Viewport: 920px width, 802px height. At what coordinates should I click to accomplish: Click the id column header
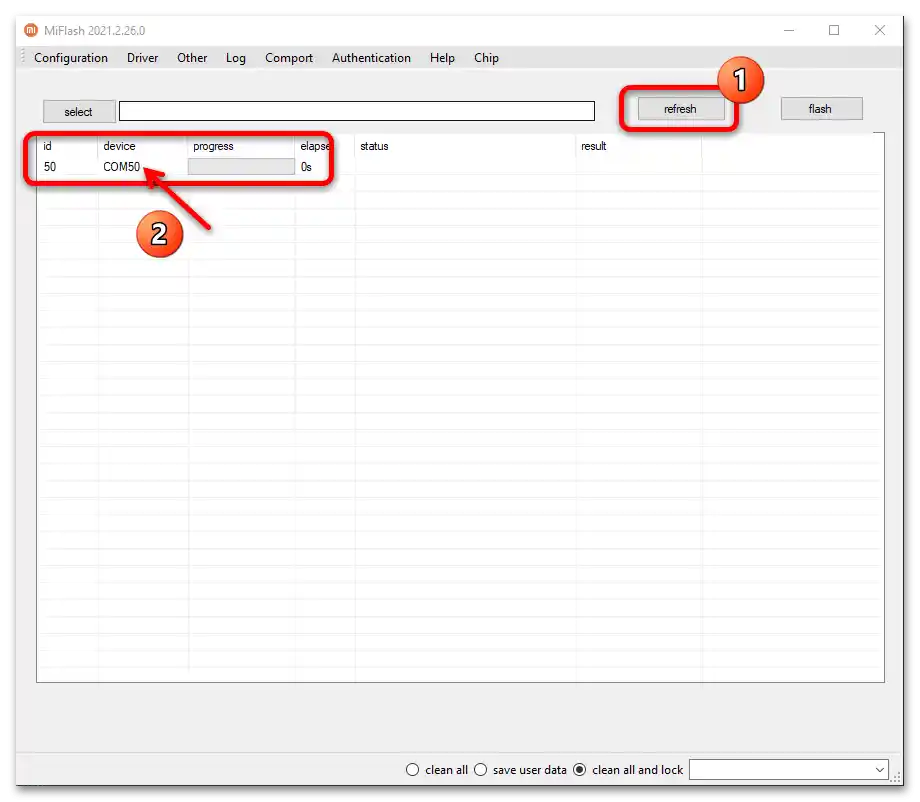48,146
